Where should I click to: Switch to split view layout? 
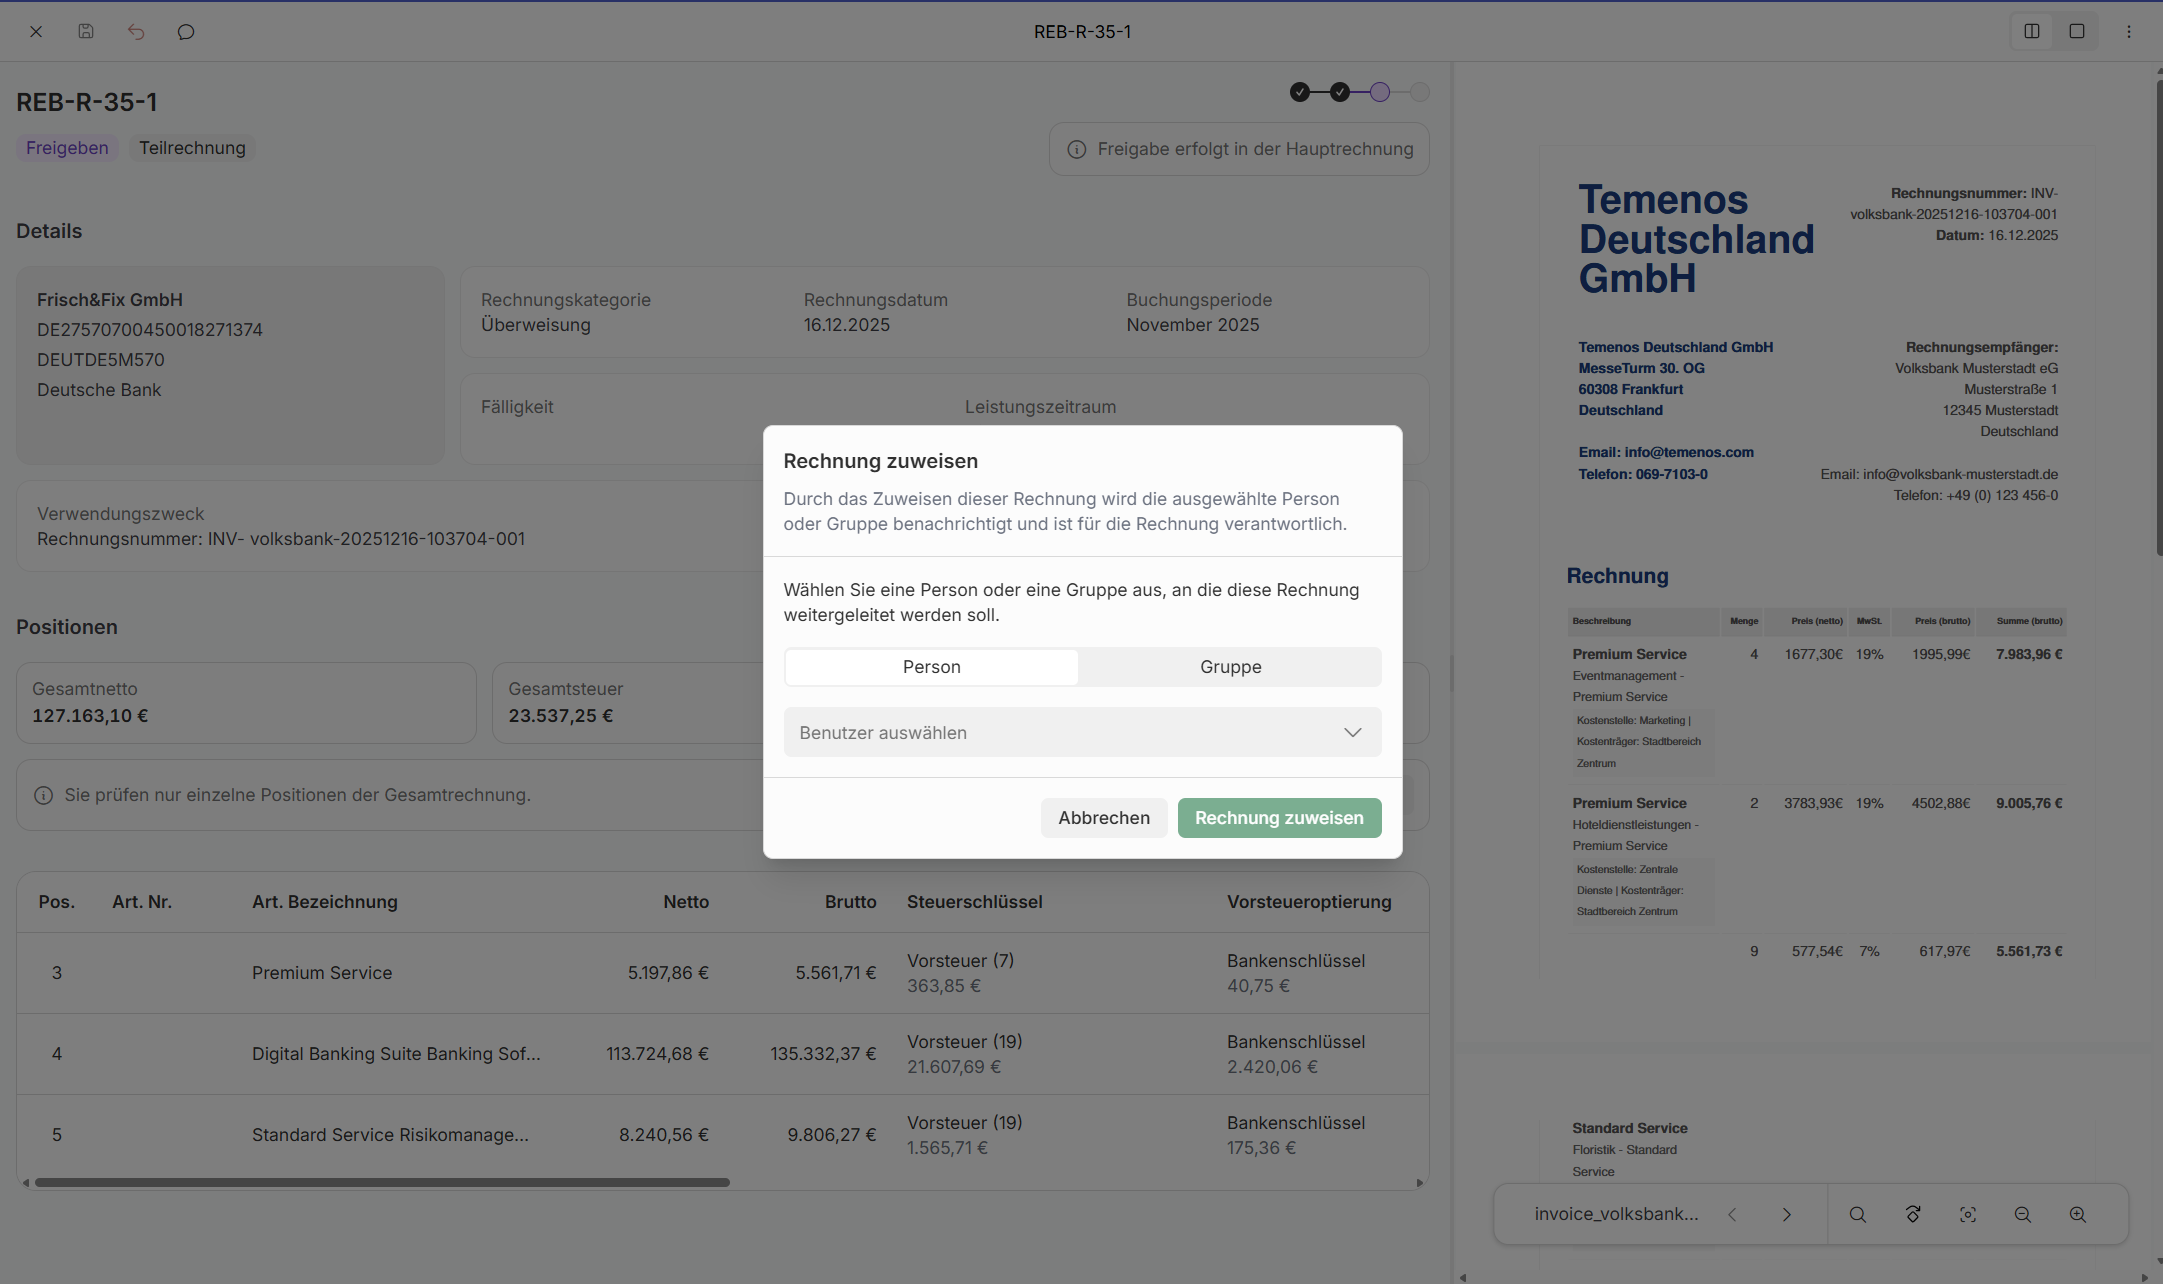[2031, 32]
